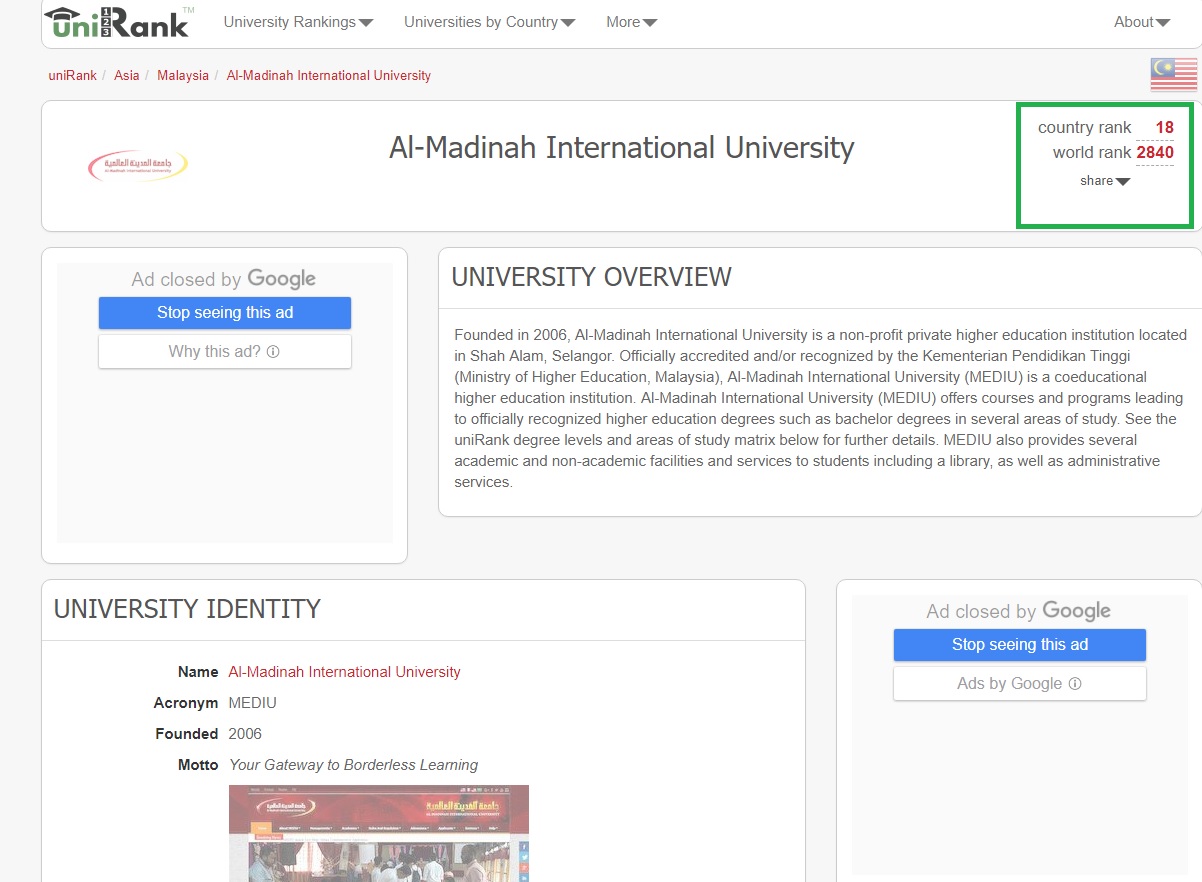Image resolution: width=1202 pixels, height=882 pixels.
Task: Open the university website screenshot thumbnail
Action: pos(379,833)
